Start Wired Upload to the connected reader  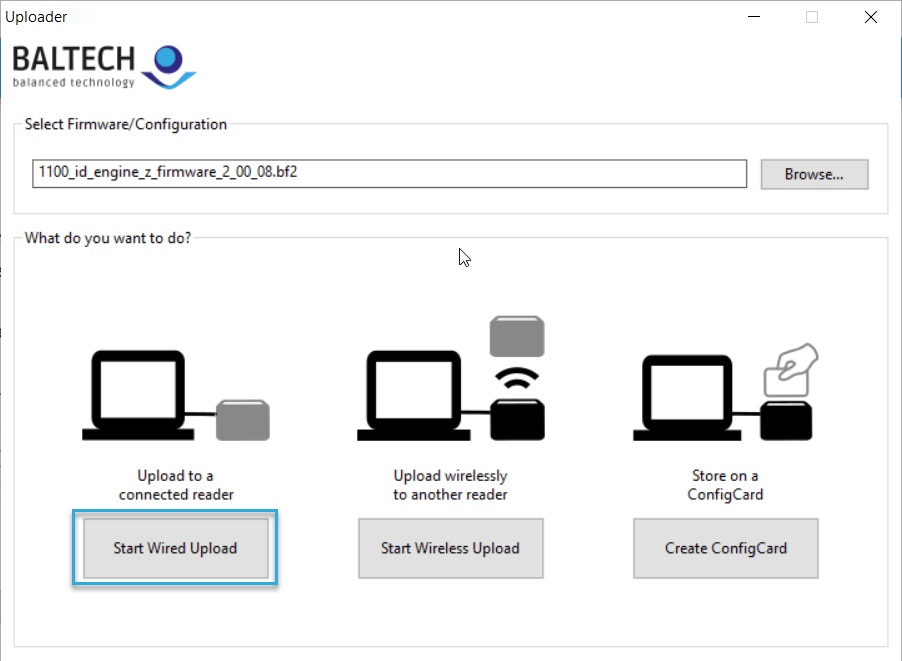(x=176, y=548)
